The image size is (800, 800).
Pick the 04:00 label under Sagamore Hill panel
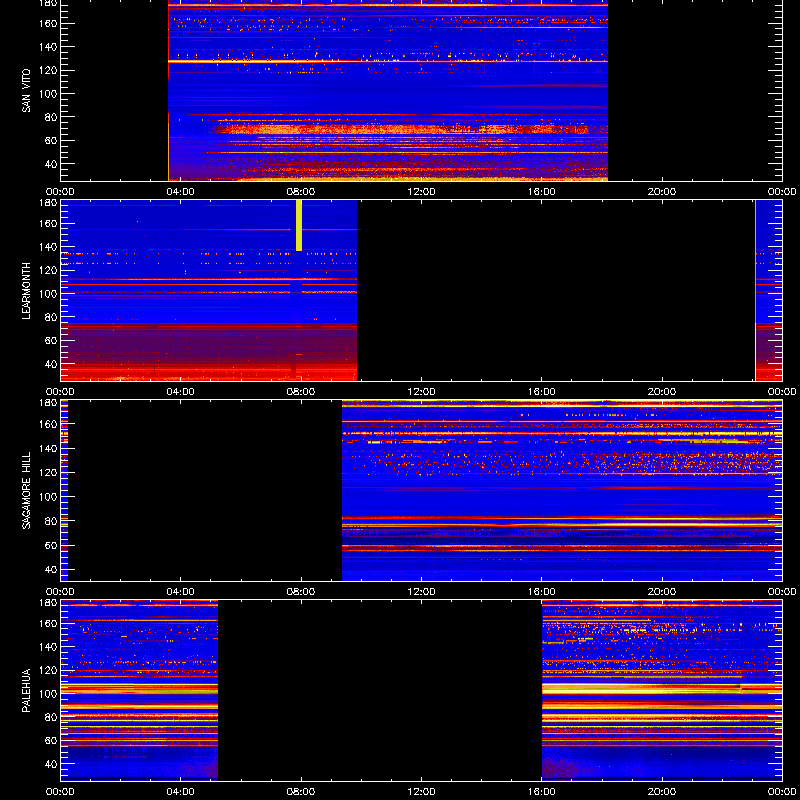pos(181,592)
